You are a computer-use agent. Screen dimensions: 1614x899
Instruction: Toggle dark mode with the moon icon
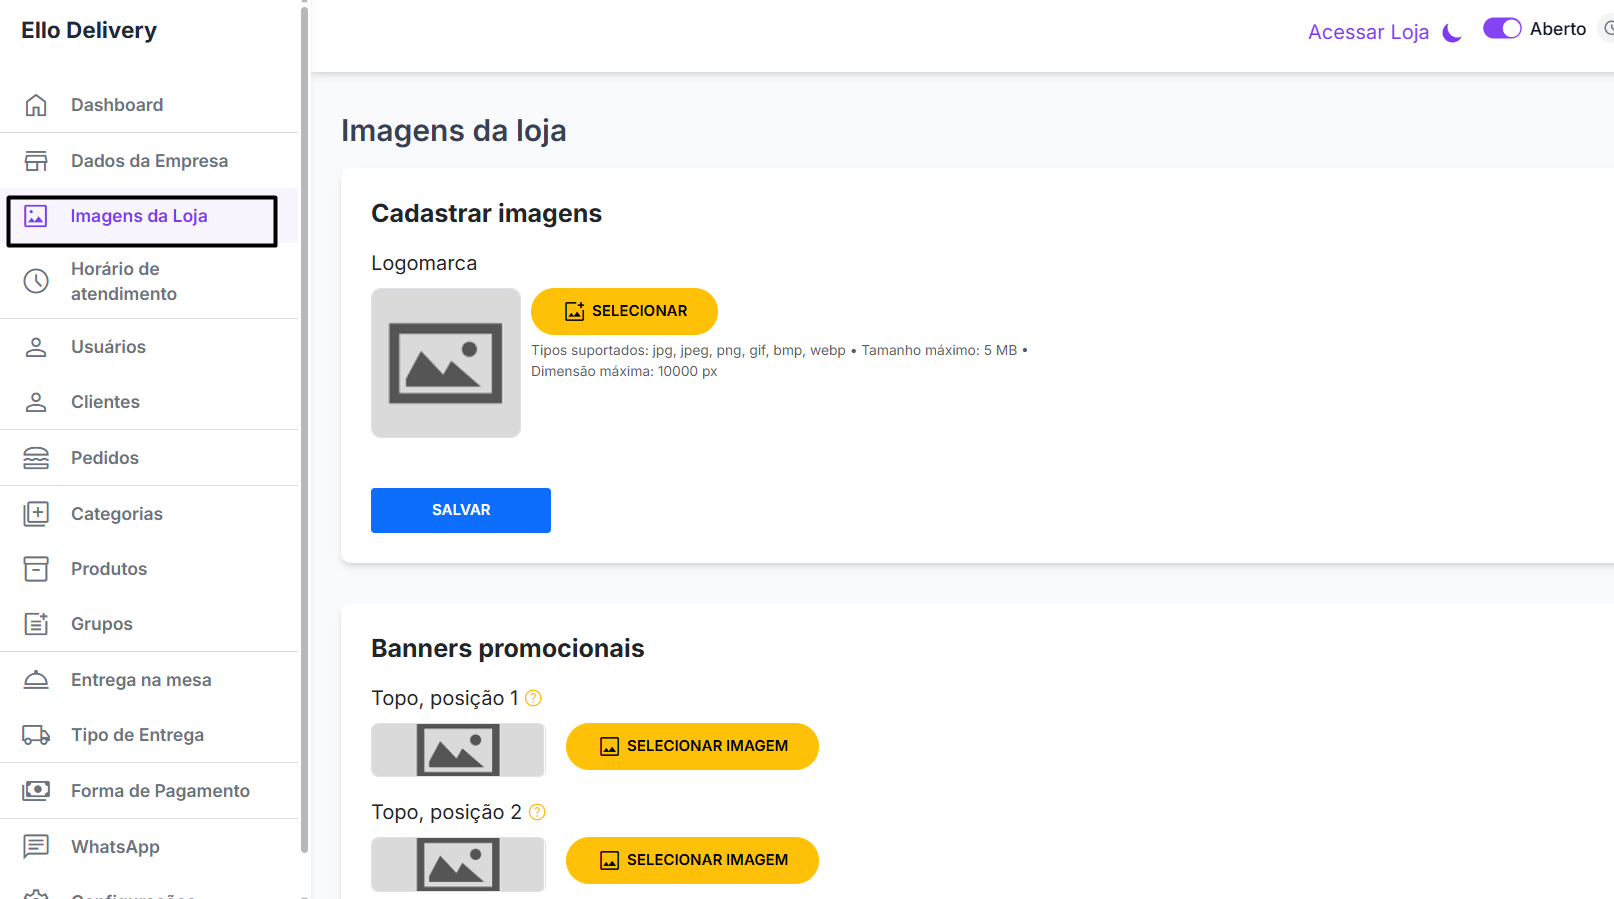coord(1452,33)
